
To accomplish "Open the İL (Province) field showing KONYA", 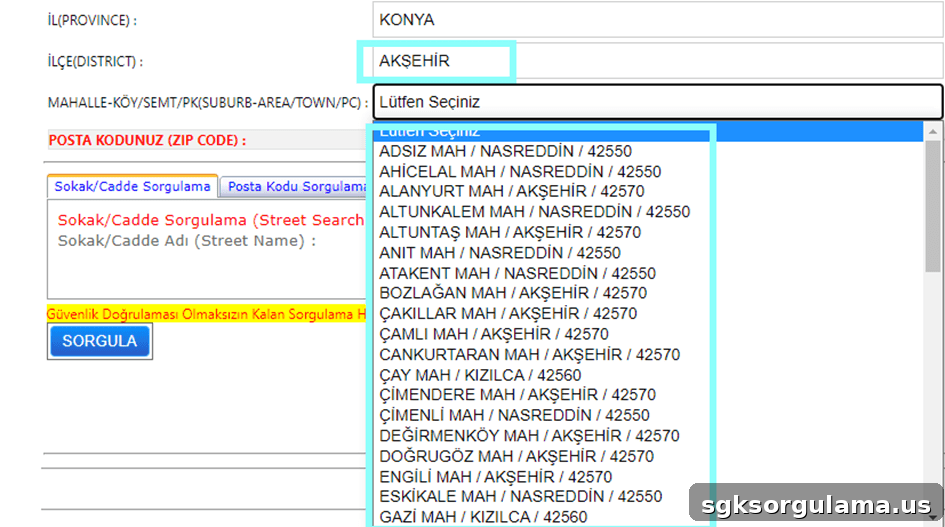I will tap(658, 20).
